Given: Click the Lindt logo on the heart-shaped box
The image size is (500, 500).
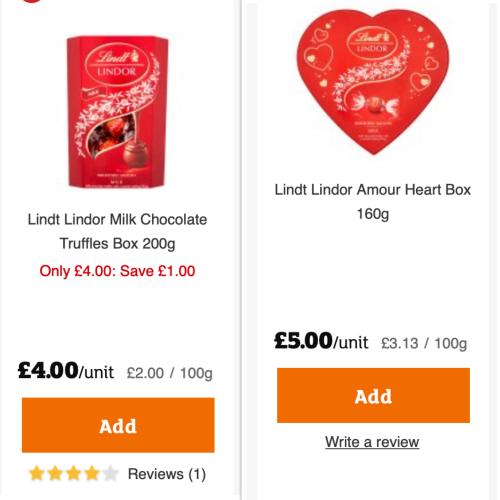Looking at the screenshot, I should (x=372, y=41).
